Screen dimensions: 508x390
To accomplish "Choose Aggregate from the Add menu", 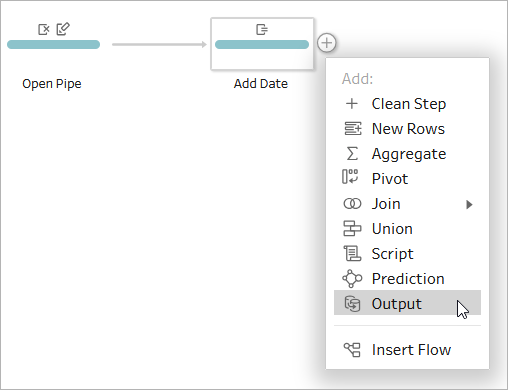I will (x=407, y=154).
